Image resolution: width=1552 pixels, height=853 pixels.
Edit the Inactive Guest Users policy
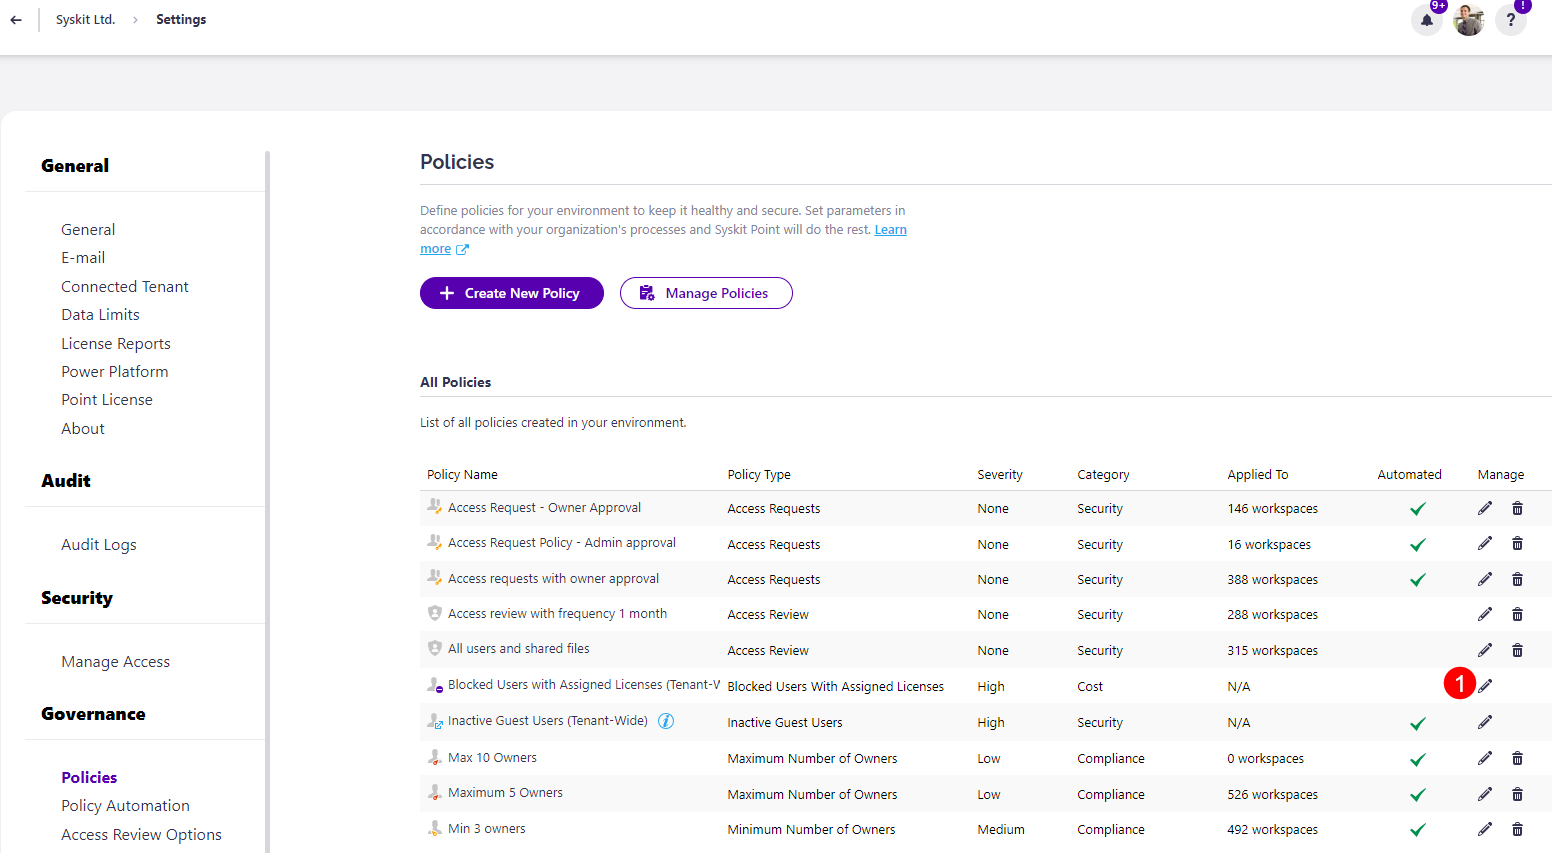(1485, 722)
